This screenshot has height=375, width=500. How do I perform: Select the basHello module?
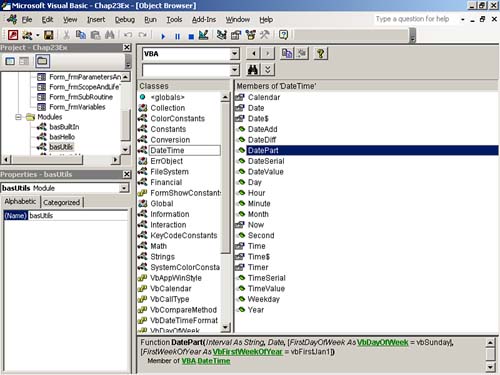(62, 137)
